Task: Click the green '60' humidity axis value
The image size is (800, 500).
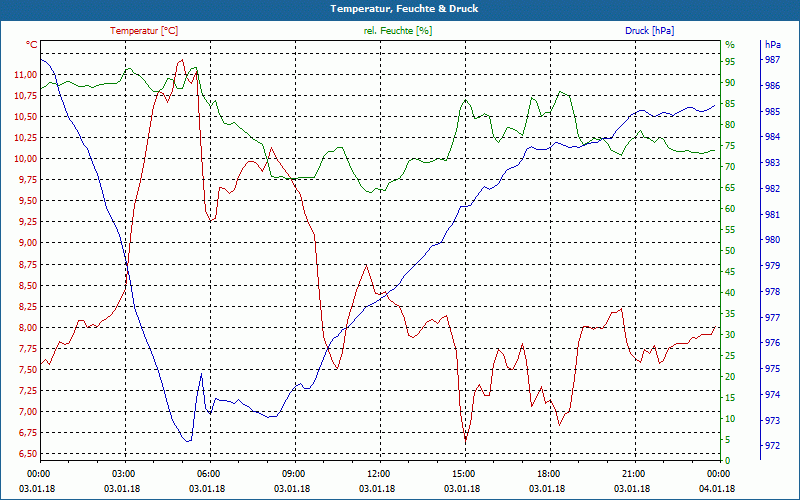Action: (x=730, y=209)
